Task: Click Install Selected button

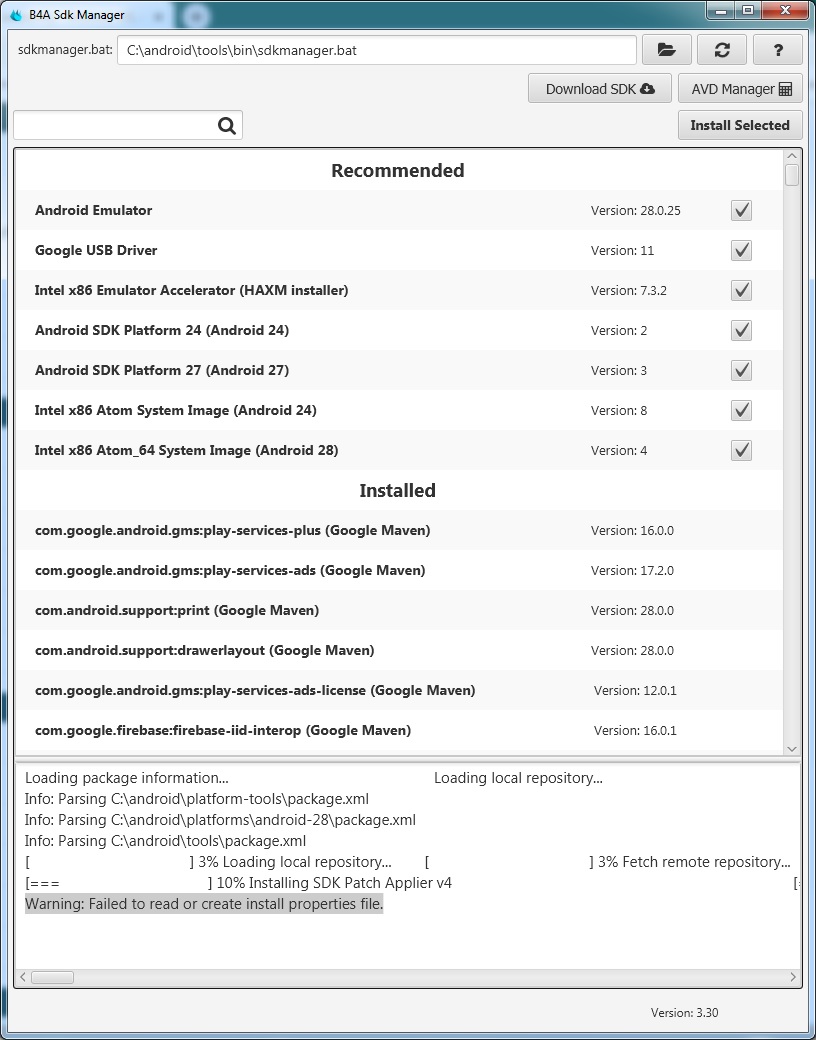Action: tap(740, 125)
